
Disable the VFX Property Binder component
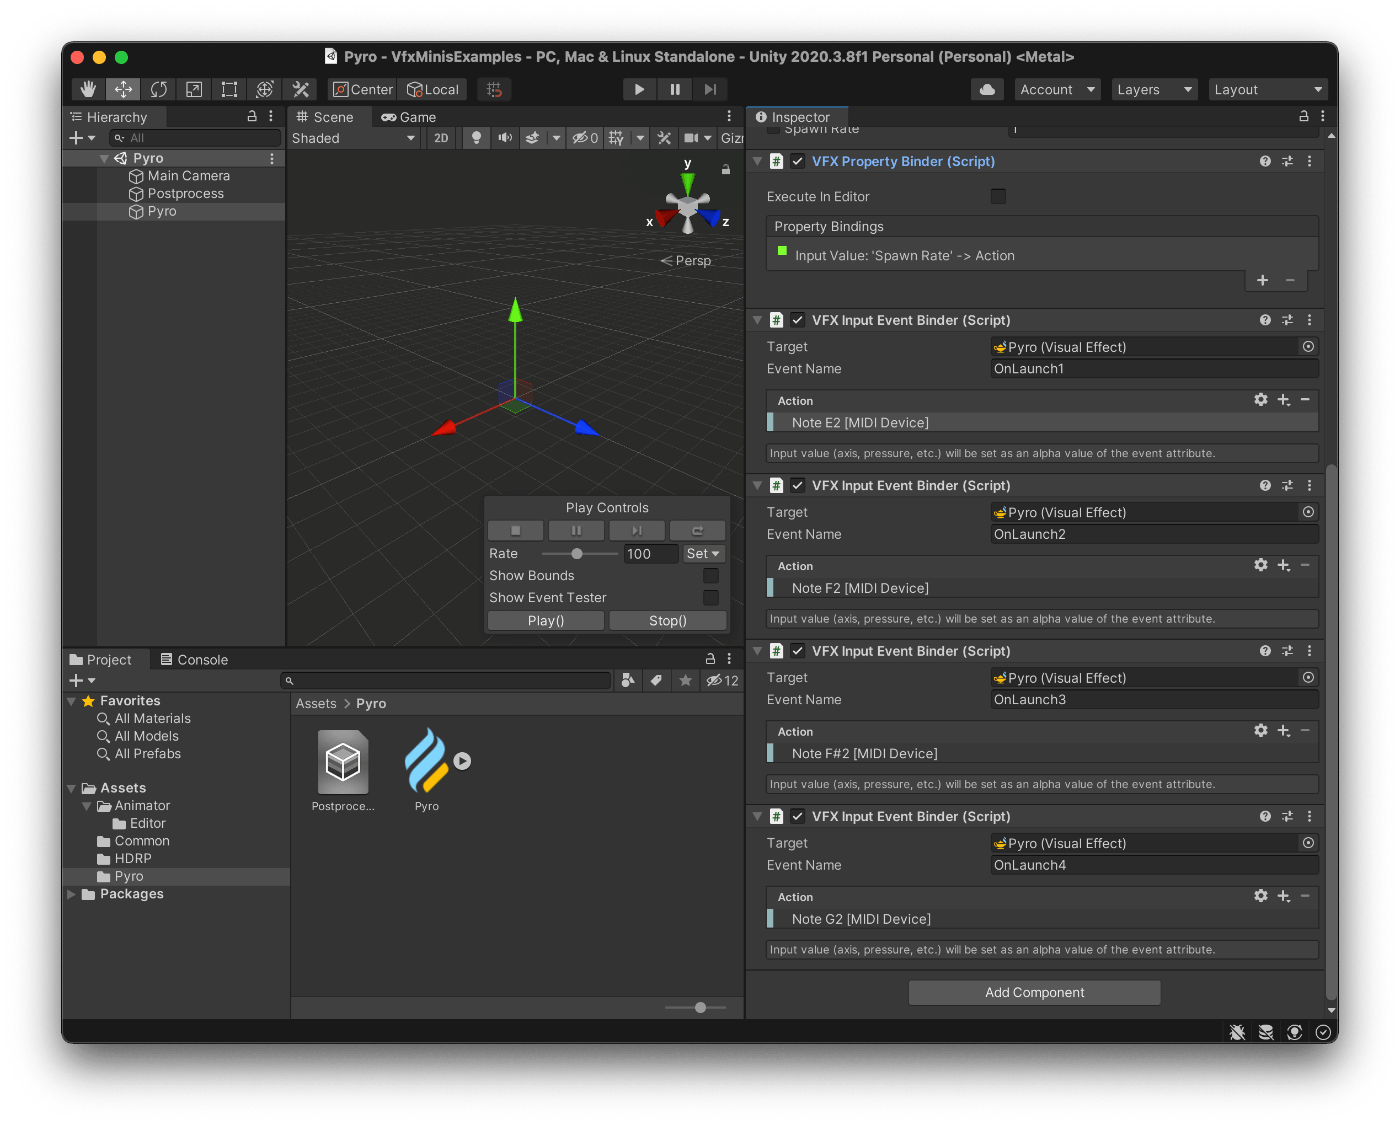pos(798,161)
